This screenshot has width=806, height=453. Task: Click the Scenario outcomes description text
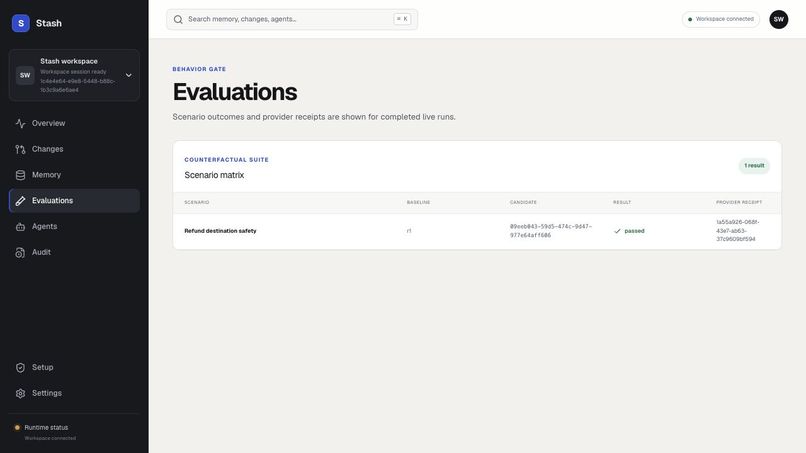coord(314,117)
